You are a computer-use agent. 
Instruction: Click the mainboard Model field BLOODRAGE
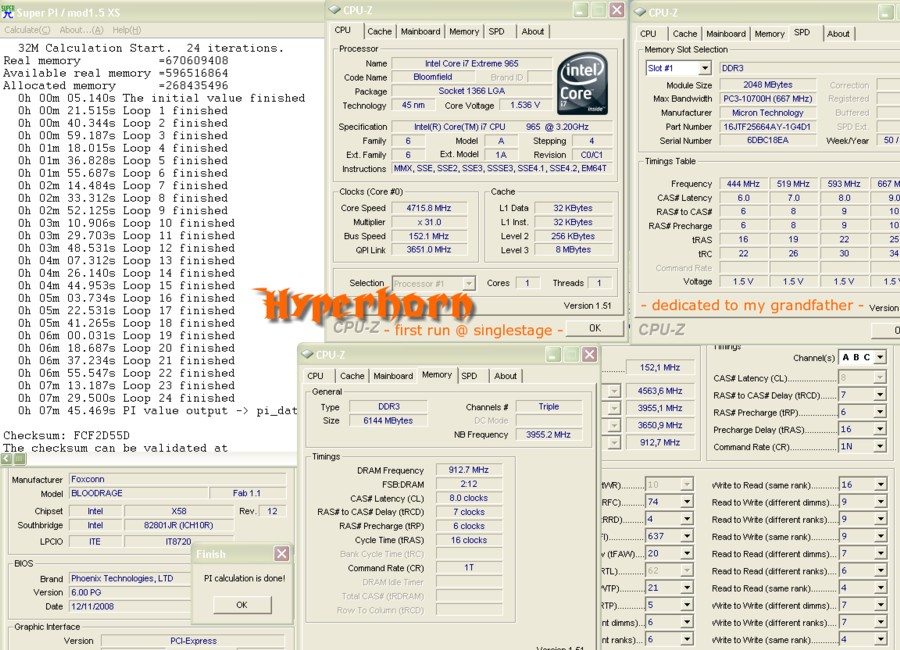pos(138,493)
